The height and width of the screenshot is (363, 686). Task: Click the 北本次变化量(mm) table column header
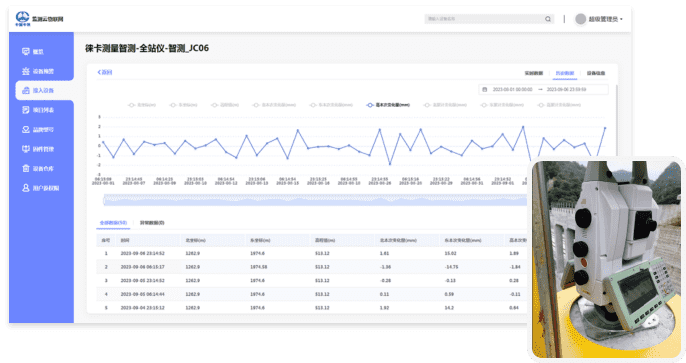[398, 240]
